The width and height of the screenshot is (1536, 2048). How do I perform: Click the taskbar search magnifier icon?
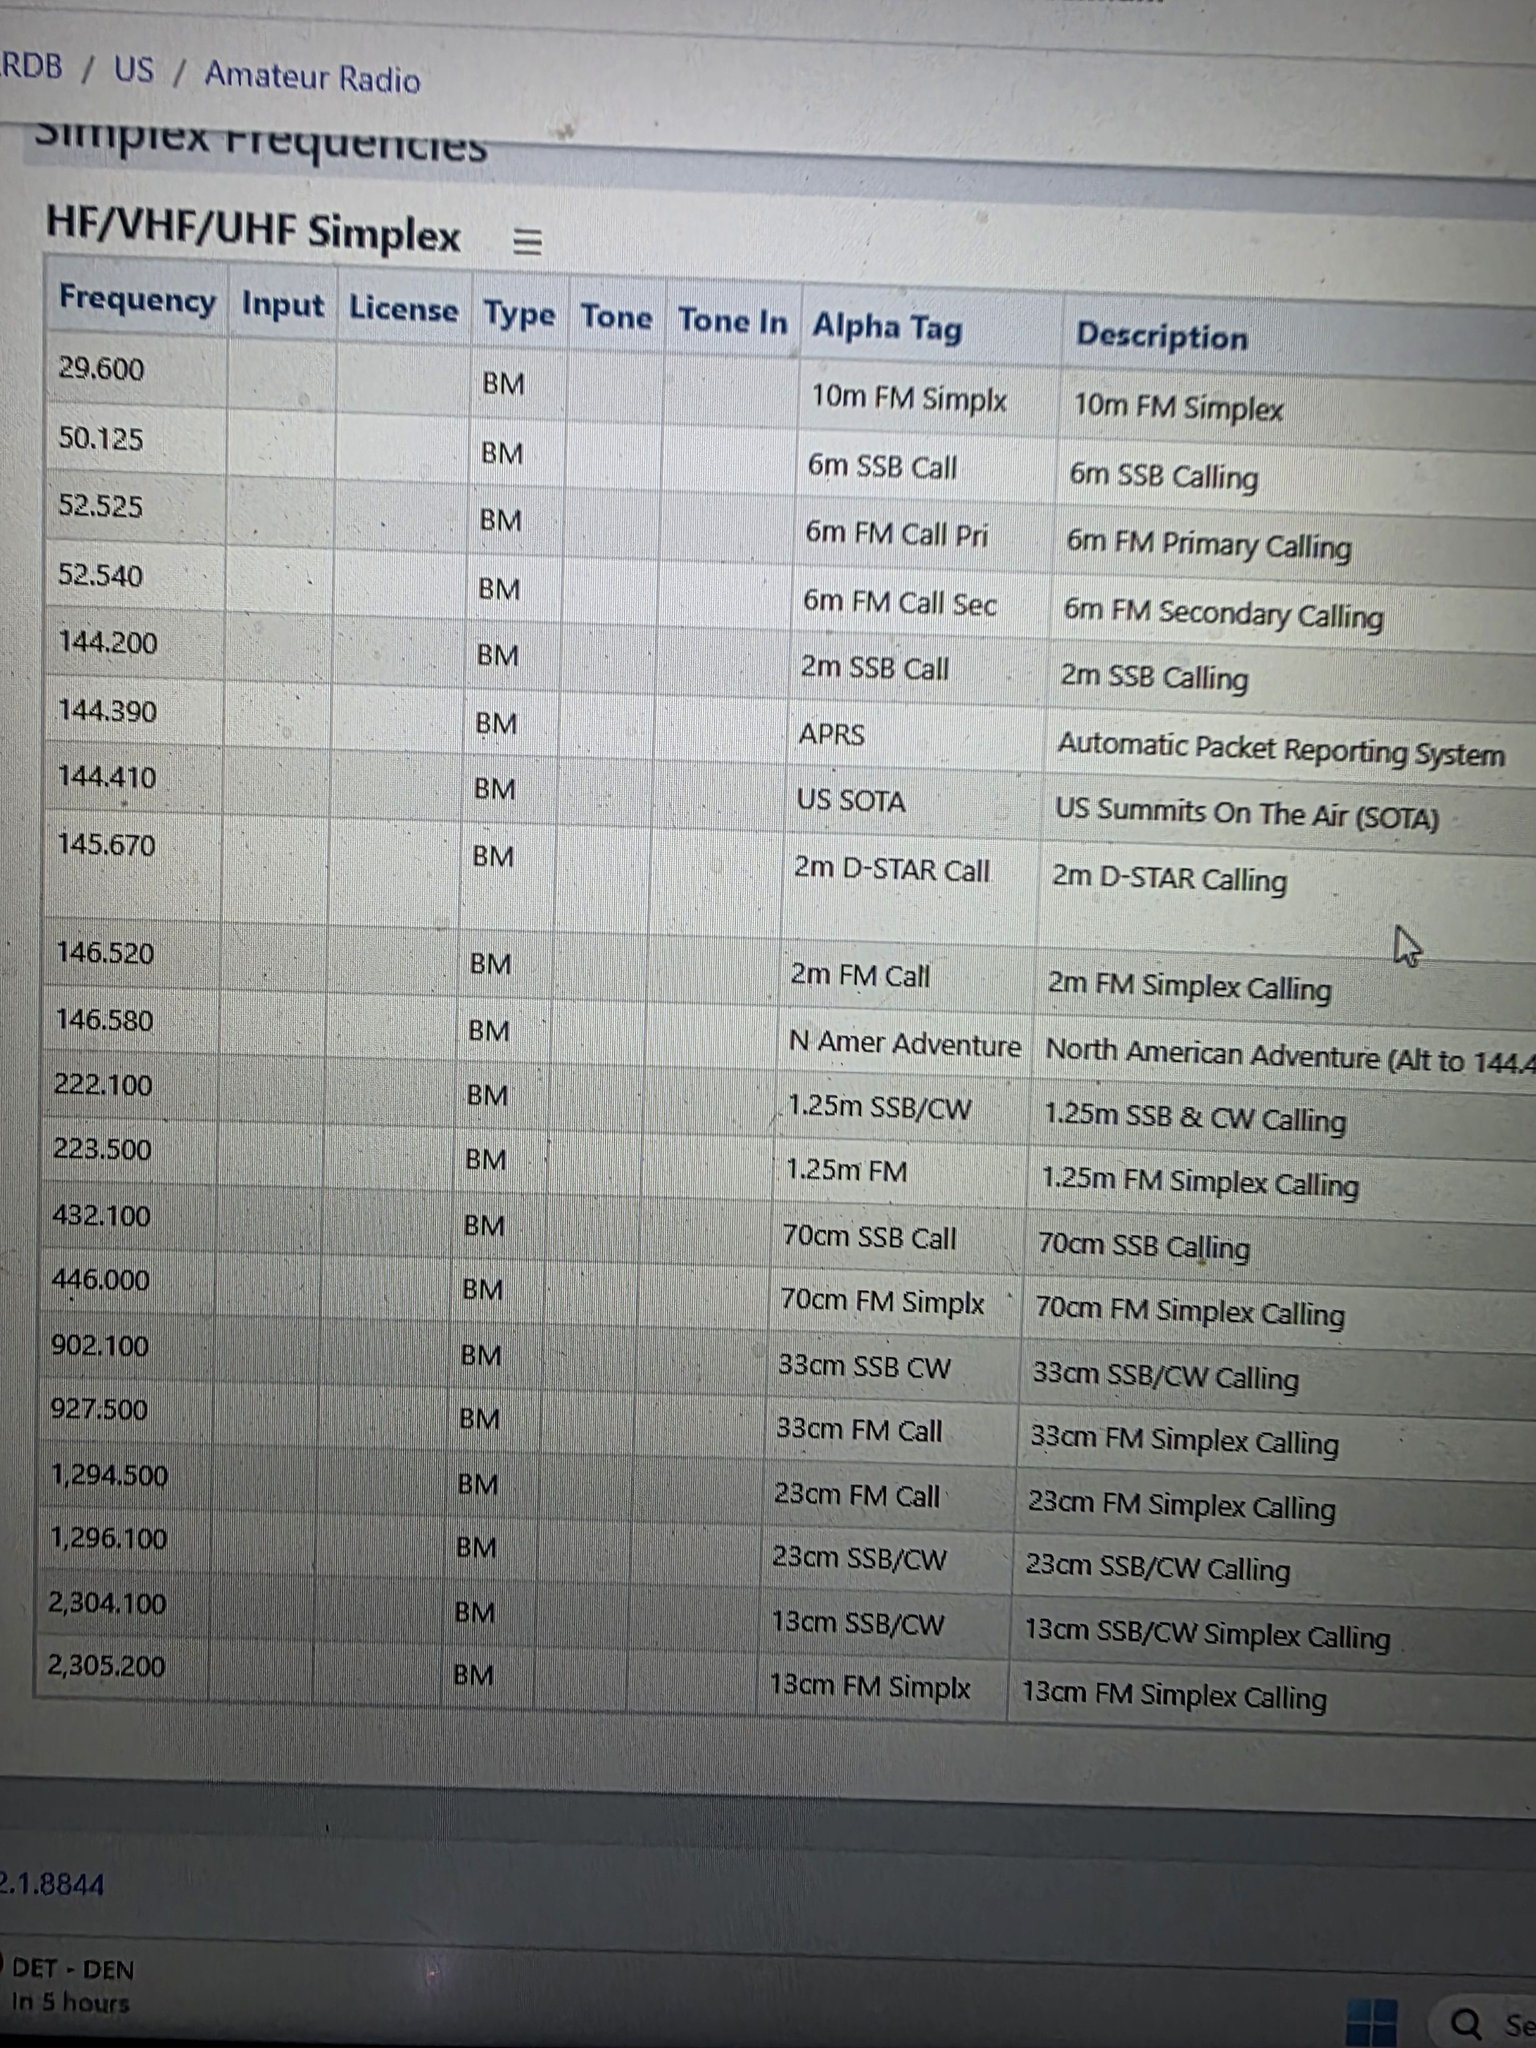coord(1466,2023)
